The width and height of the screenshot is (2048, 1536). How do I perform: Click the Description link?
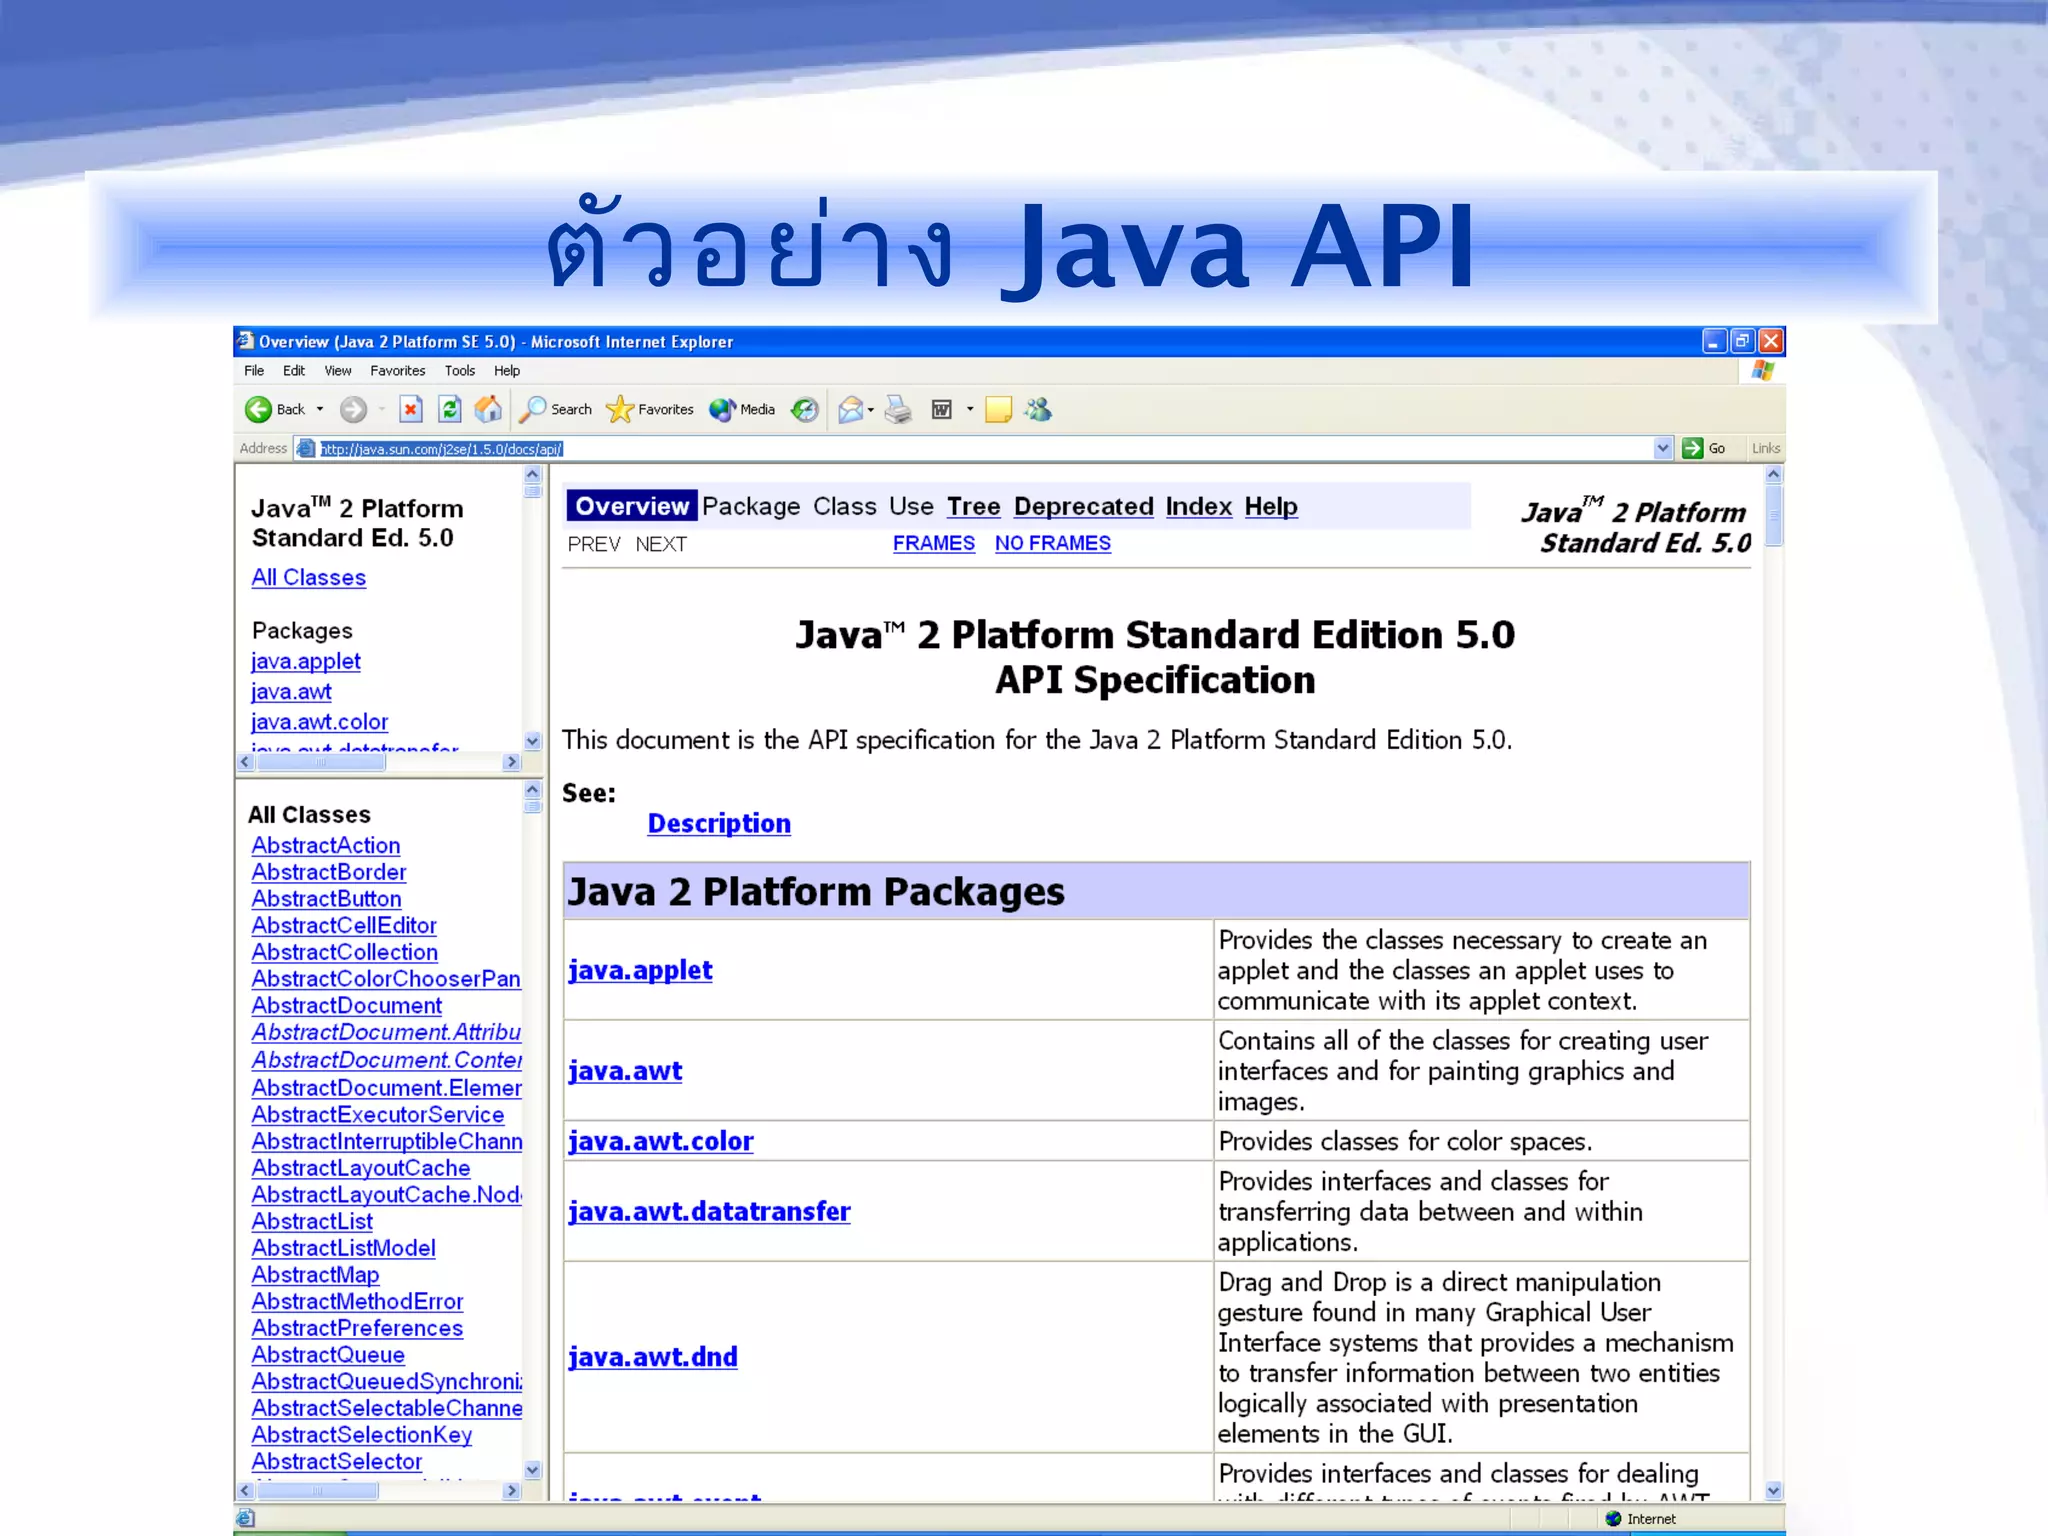(x=719, y=823)
